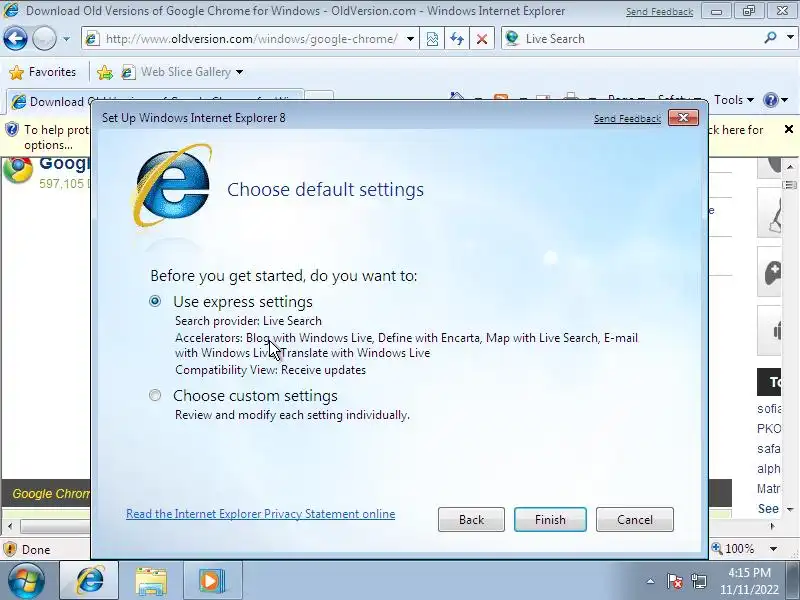Click the Google Chrome logo on page

coord(18,170)
